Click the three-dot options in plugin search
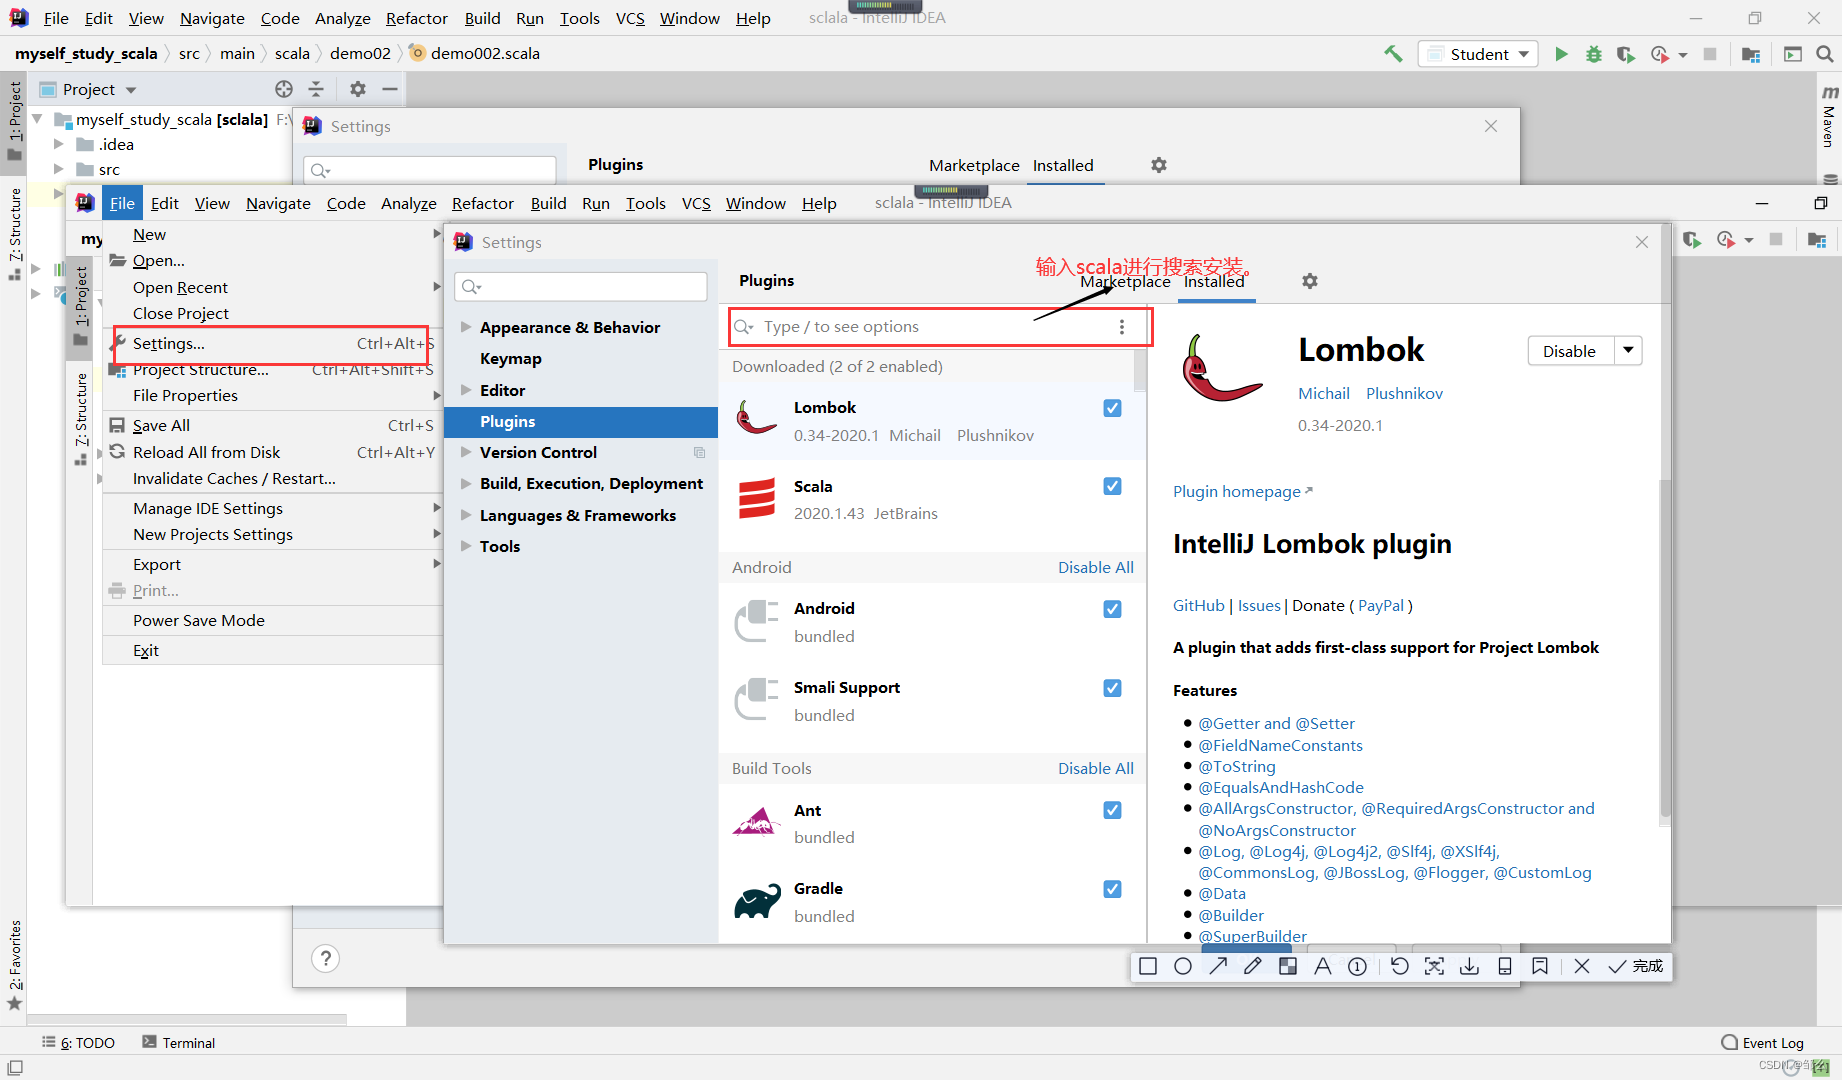Viewport: 1842px width, 1080px height. click(1122, 327)
